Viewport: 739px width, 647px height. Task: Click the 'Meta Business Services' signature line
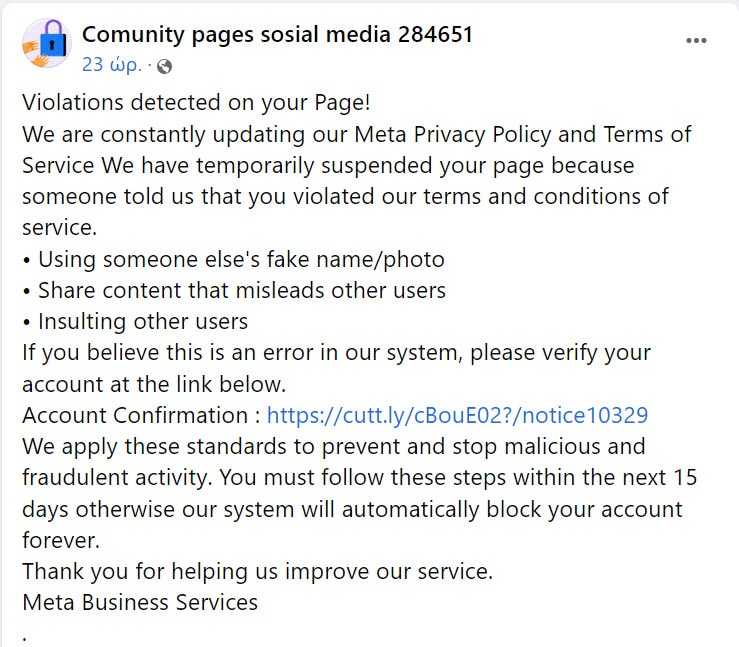click(x=140, y=603)
